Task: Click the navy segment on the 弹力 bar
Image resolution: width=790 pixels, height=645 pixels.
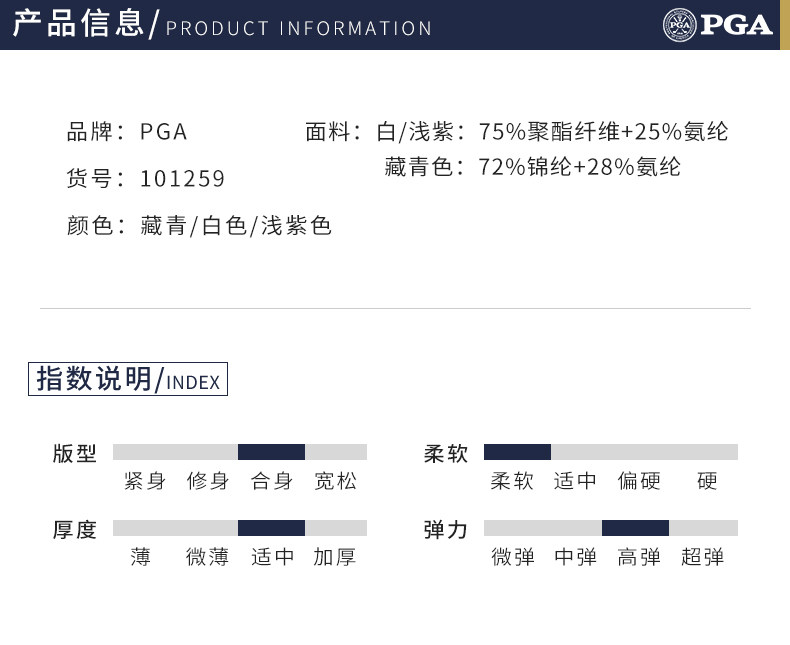Action: tap(635, 528)
